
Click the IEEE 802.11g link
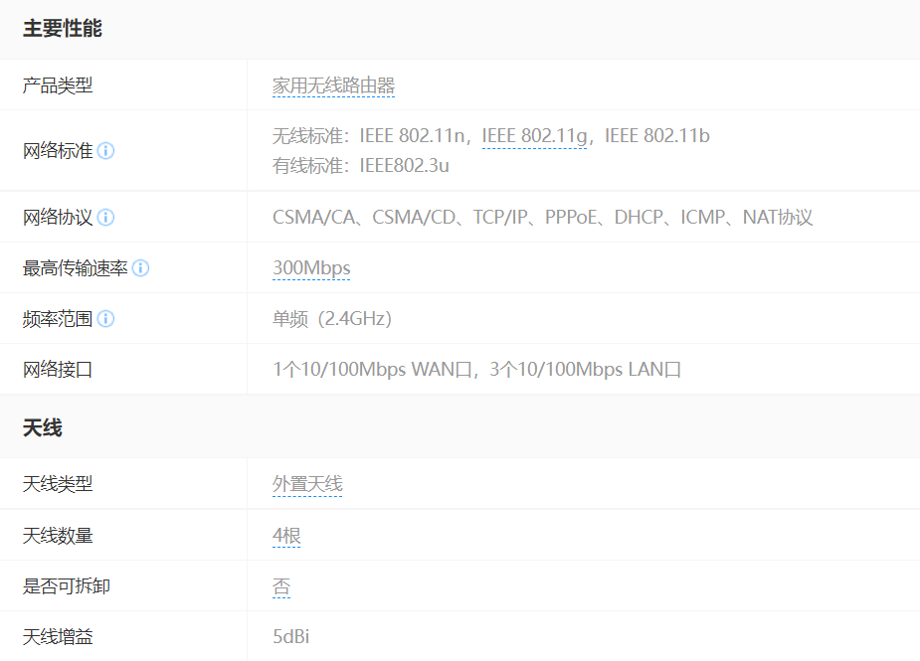pos(534,136)
